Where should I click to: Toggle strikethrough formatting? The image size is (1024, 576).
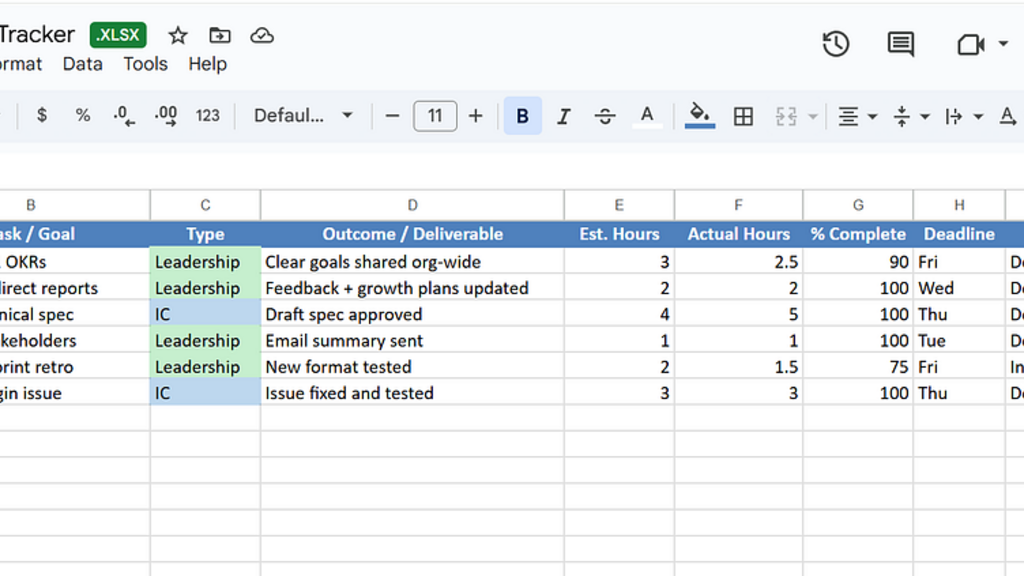click(x=605, y=116)
